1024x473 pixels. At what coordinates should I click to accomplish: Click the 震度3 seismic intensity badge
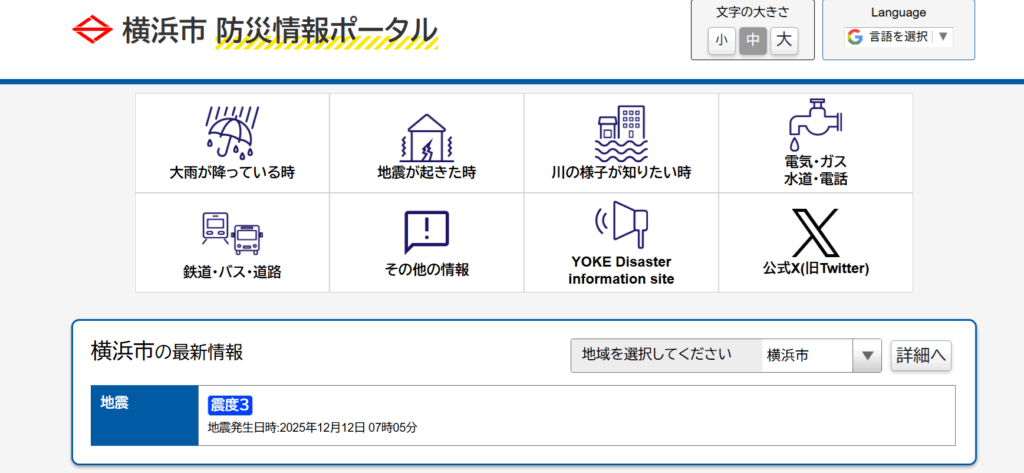[230, 405]
